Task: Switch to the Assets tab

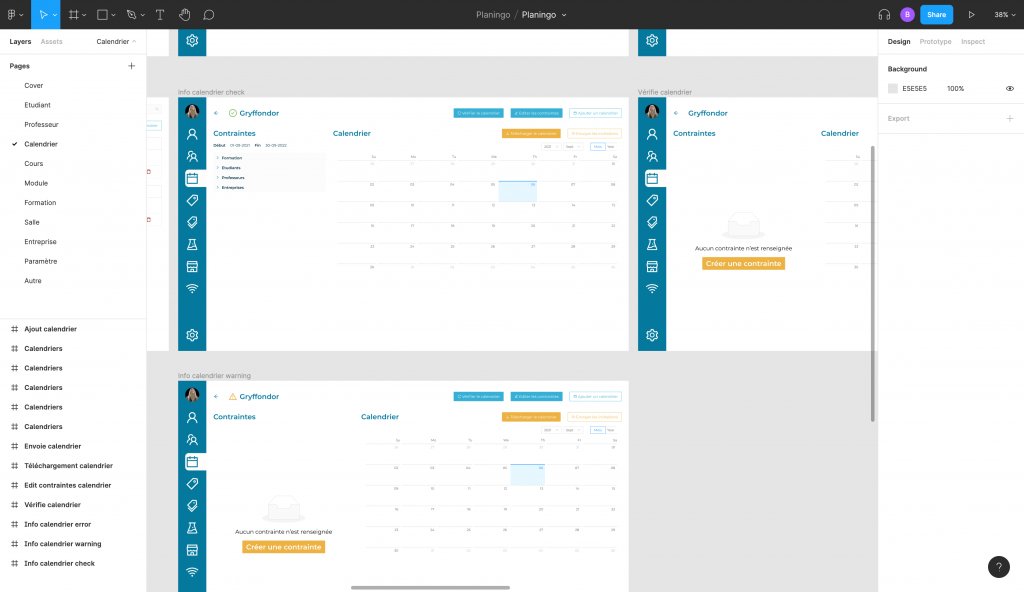Action: pyautogui.click(x=51, y=42)
